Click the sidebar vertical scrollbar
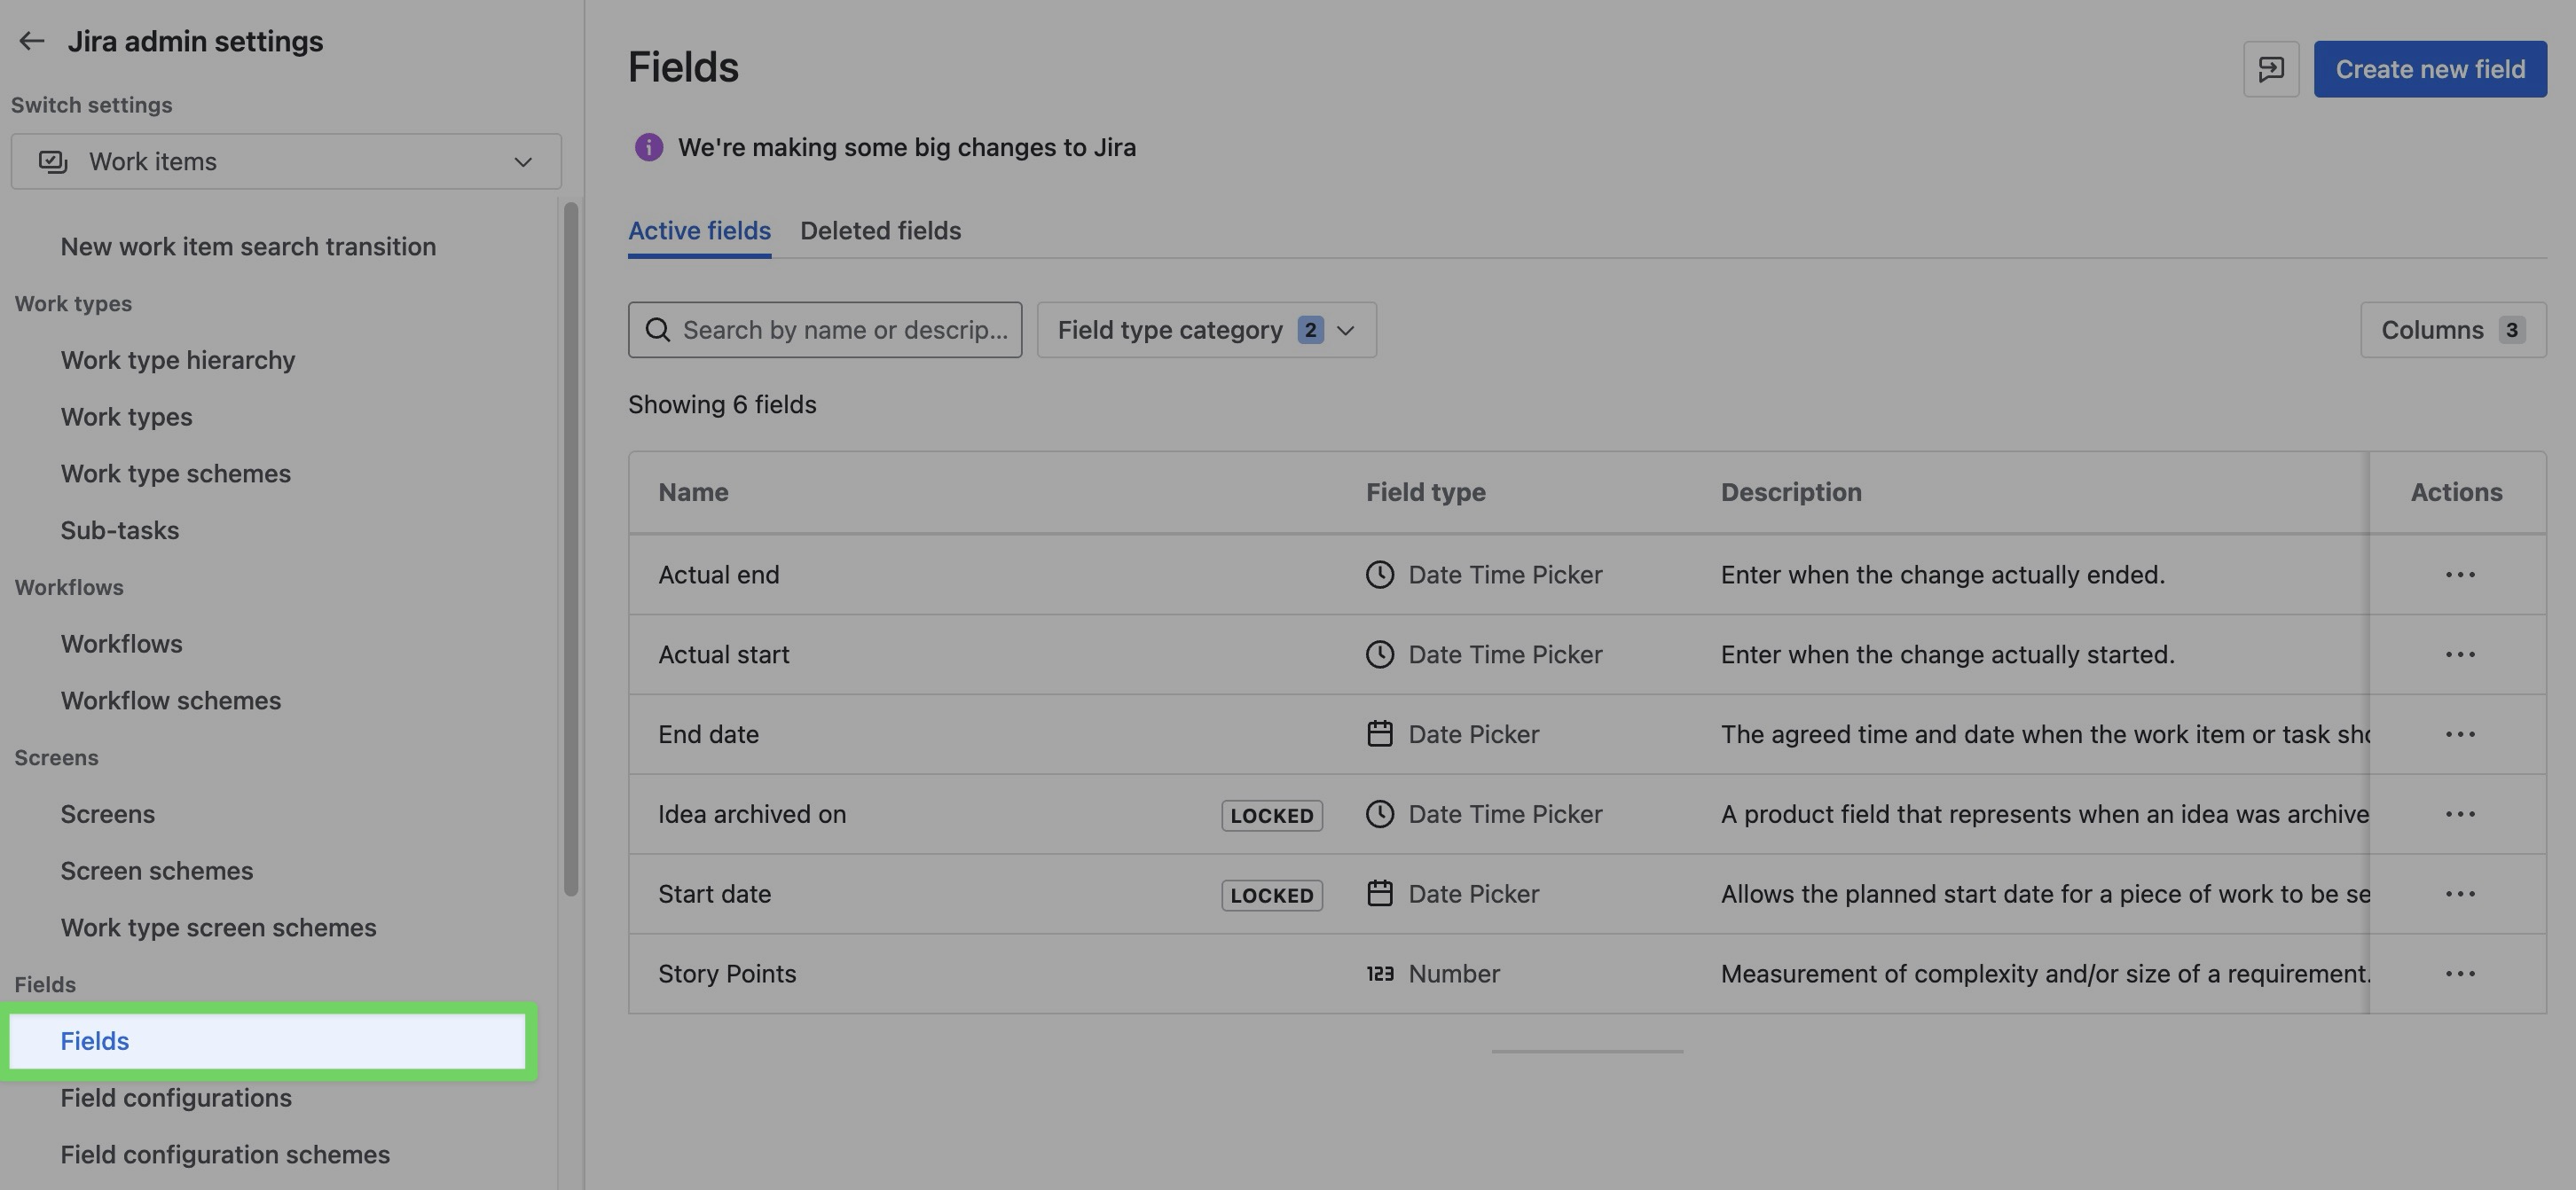 [x=571, y=549]
